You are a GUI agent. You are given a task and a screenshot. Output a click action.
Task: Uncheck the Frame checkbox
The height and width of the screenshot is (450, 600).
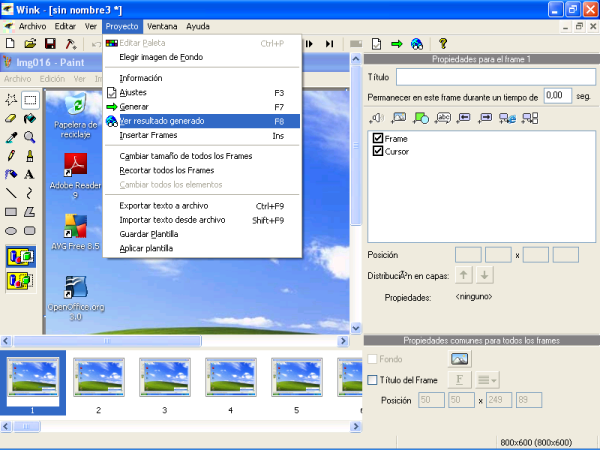[378, 138]
